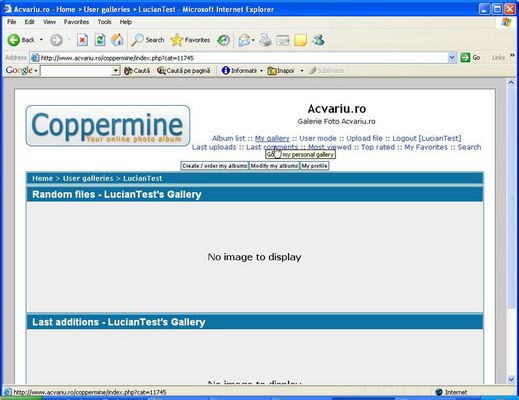Open the View menu

[x=49, y=22]
